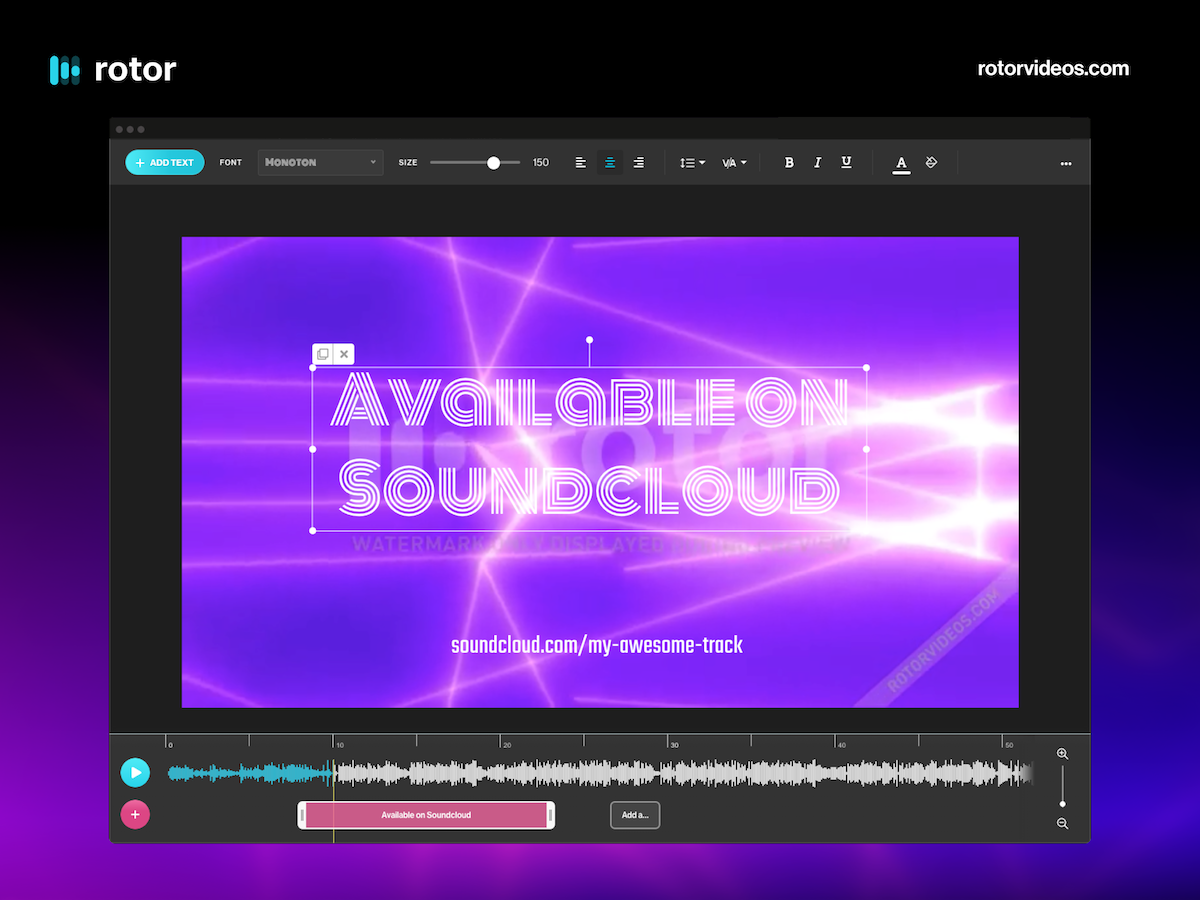The image size is (1200, 900).
Task: Apply bold formatting to the text
Action: (x=789, y=162)
